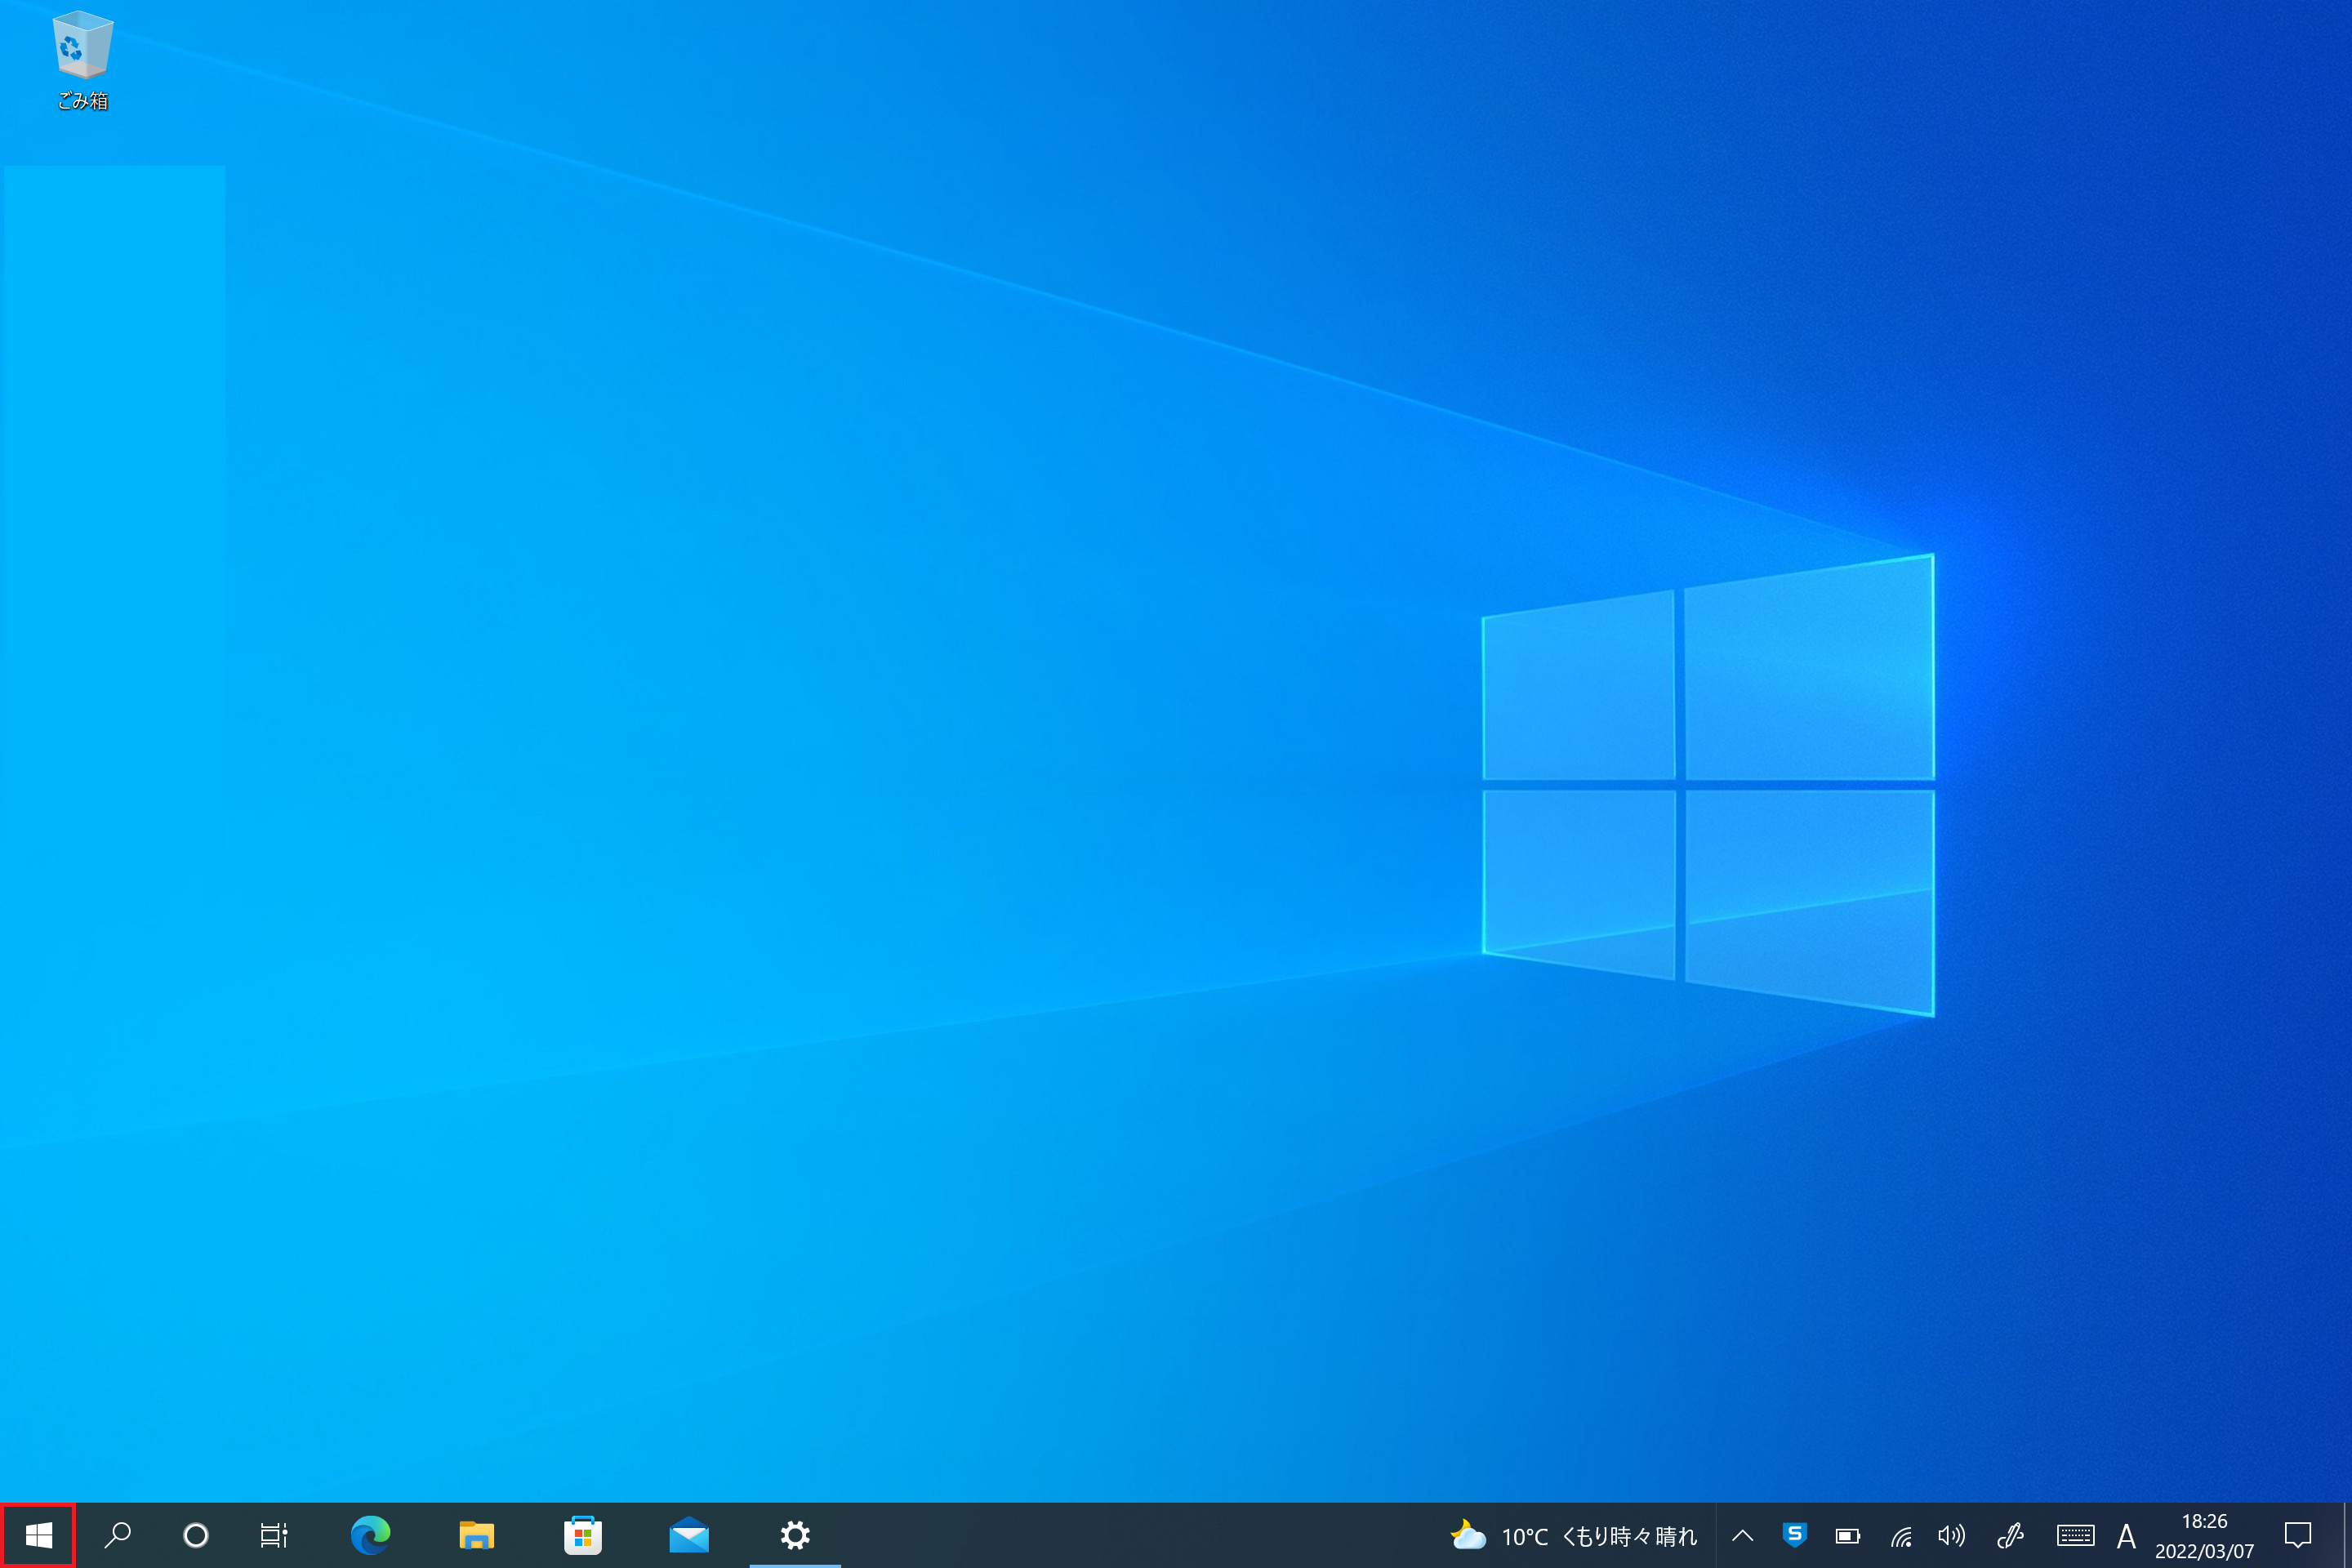Open taskbar search magnifier
Screen dimensions: 2352x1568
pyautogui.click(x=118, y=1535)
